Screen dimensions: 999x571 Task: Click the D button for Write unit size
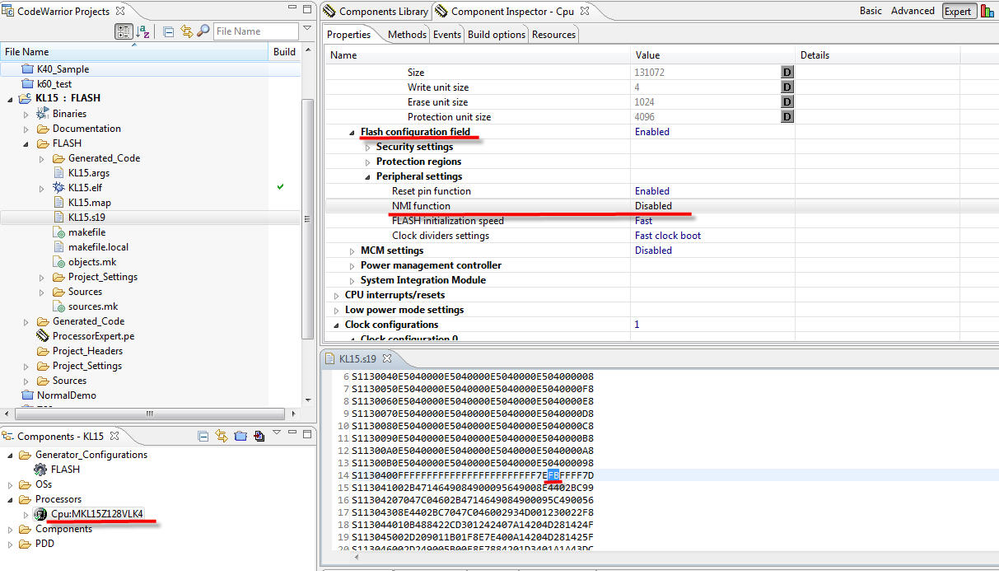[787, 87]
